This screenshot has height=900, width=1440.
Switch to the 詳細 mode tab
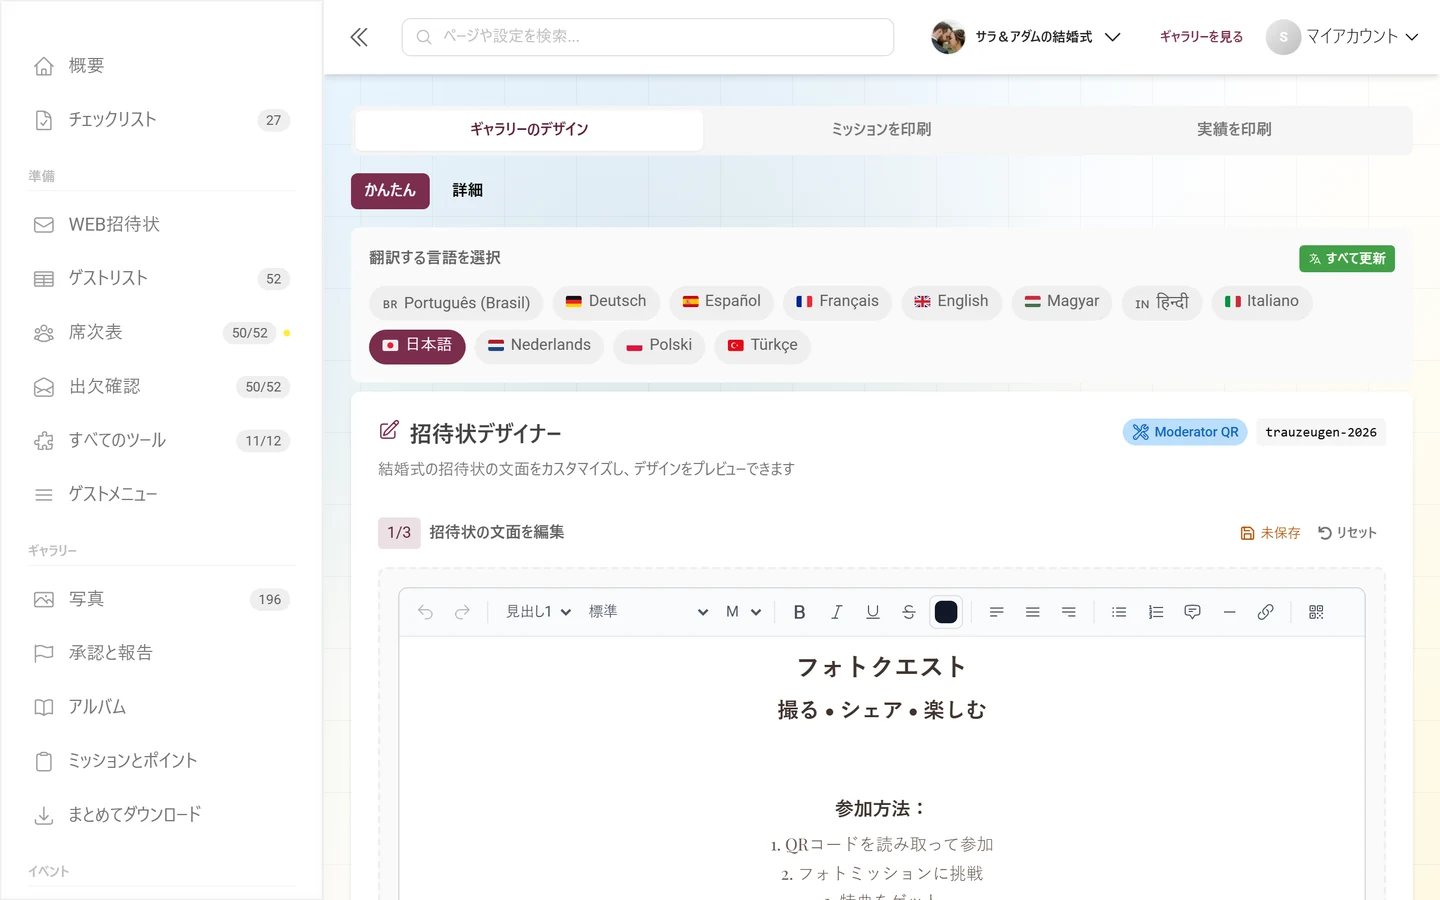[x=468, y=190]
